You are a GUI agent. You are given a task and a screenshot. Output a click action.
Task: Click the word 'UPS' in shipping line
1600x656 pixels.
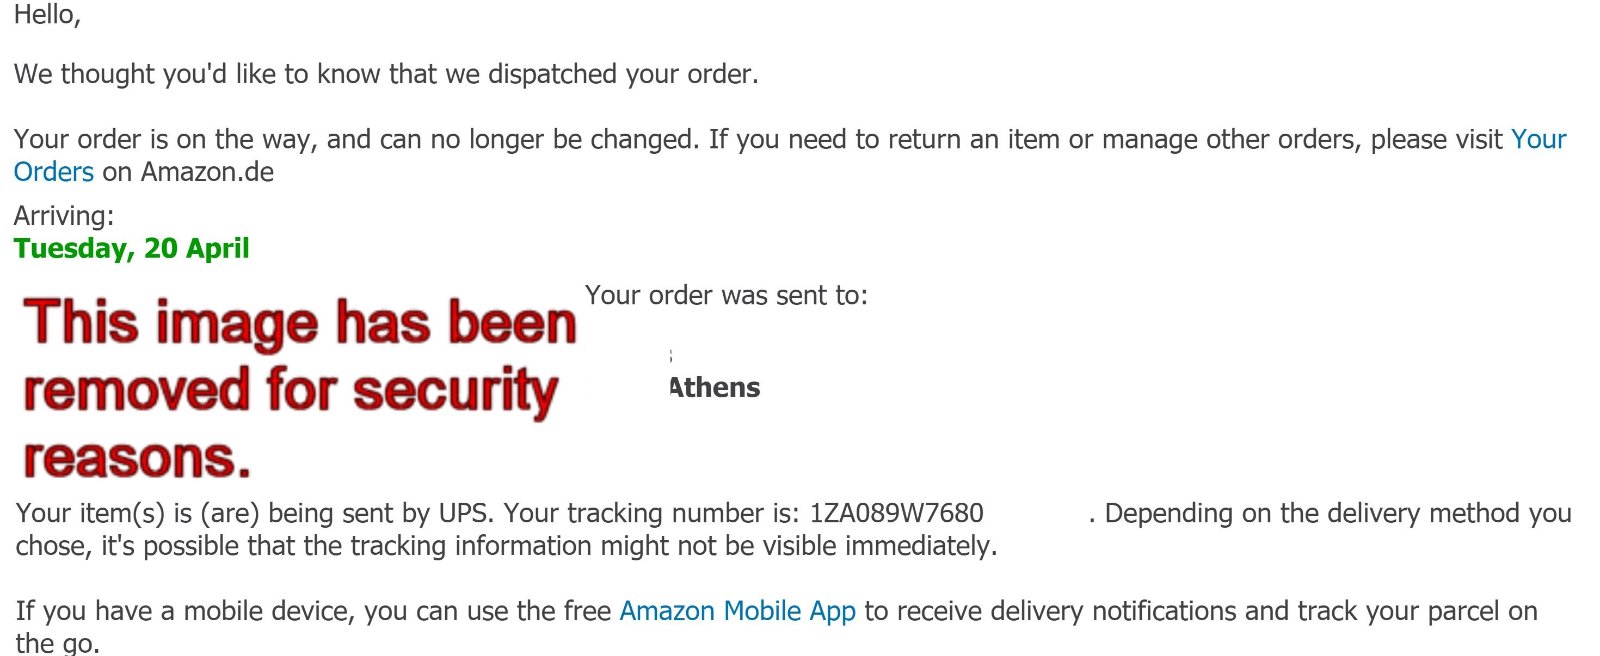(464, 513)
